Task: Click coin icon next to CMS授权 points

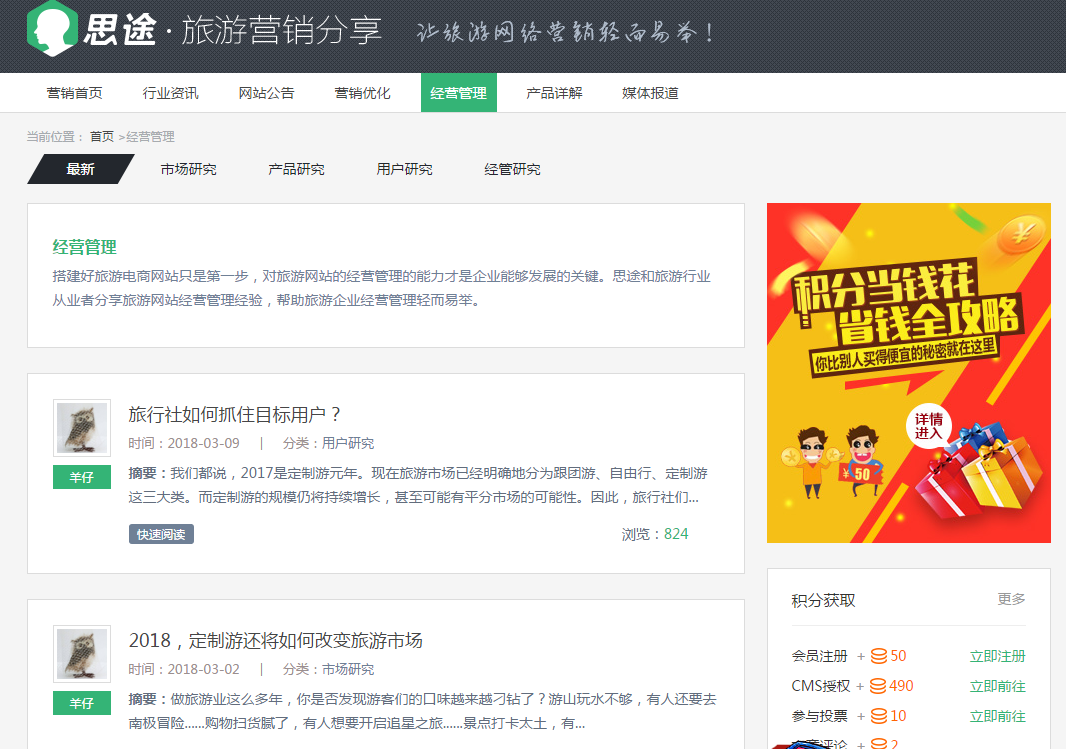Action: tap(878, 686)
